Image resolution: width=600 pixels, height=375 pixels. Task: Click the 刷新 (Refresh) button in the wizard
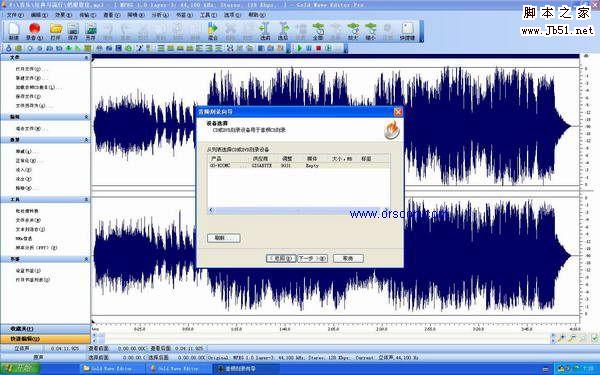[224, 238]
